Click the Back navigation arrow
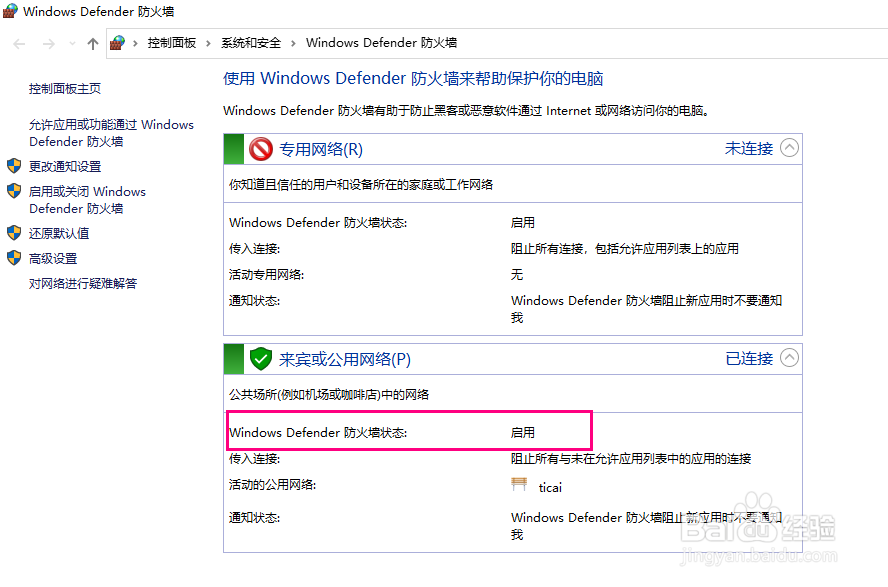The height and width of the screenshot is (587, 888). 19,44
